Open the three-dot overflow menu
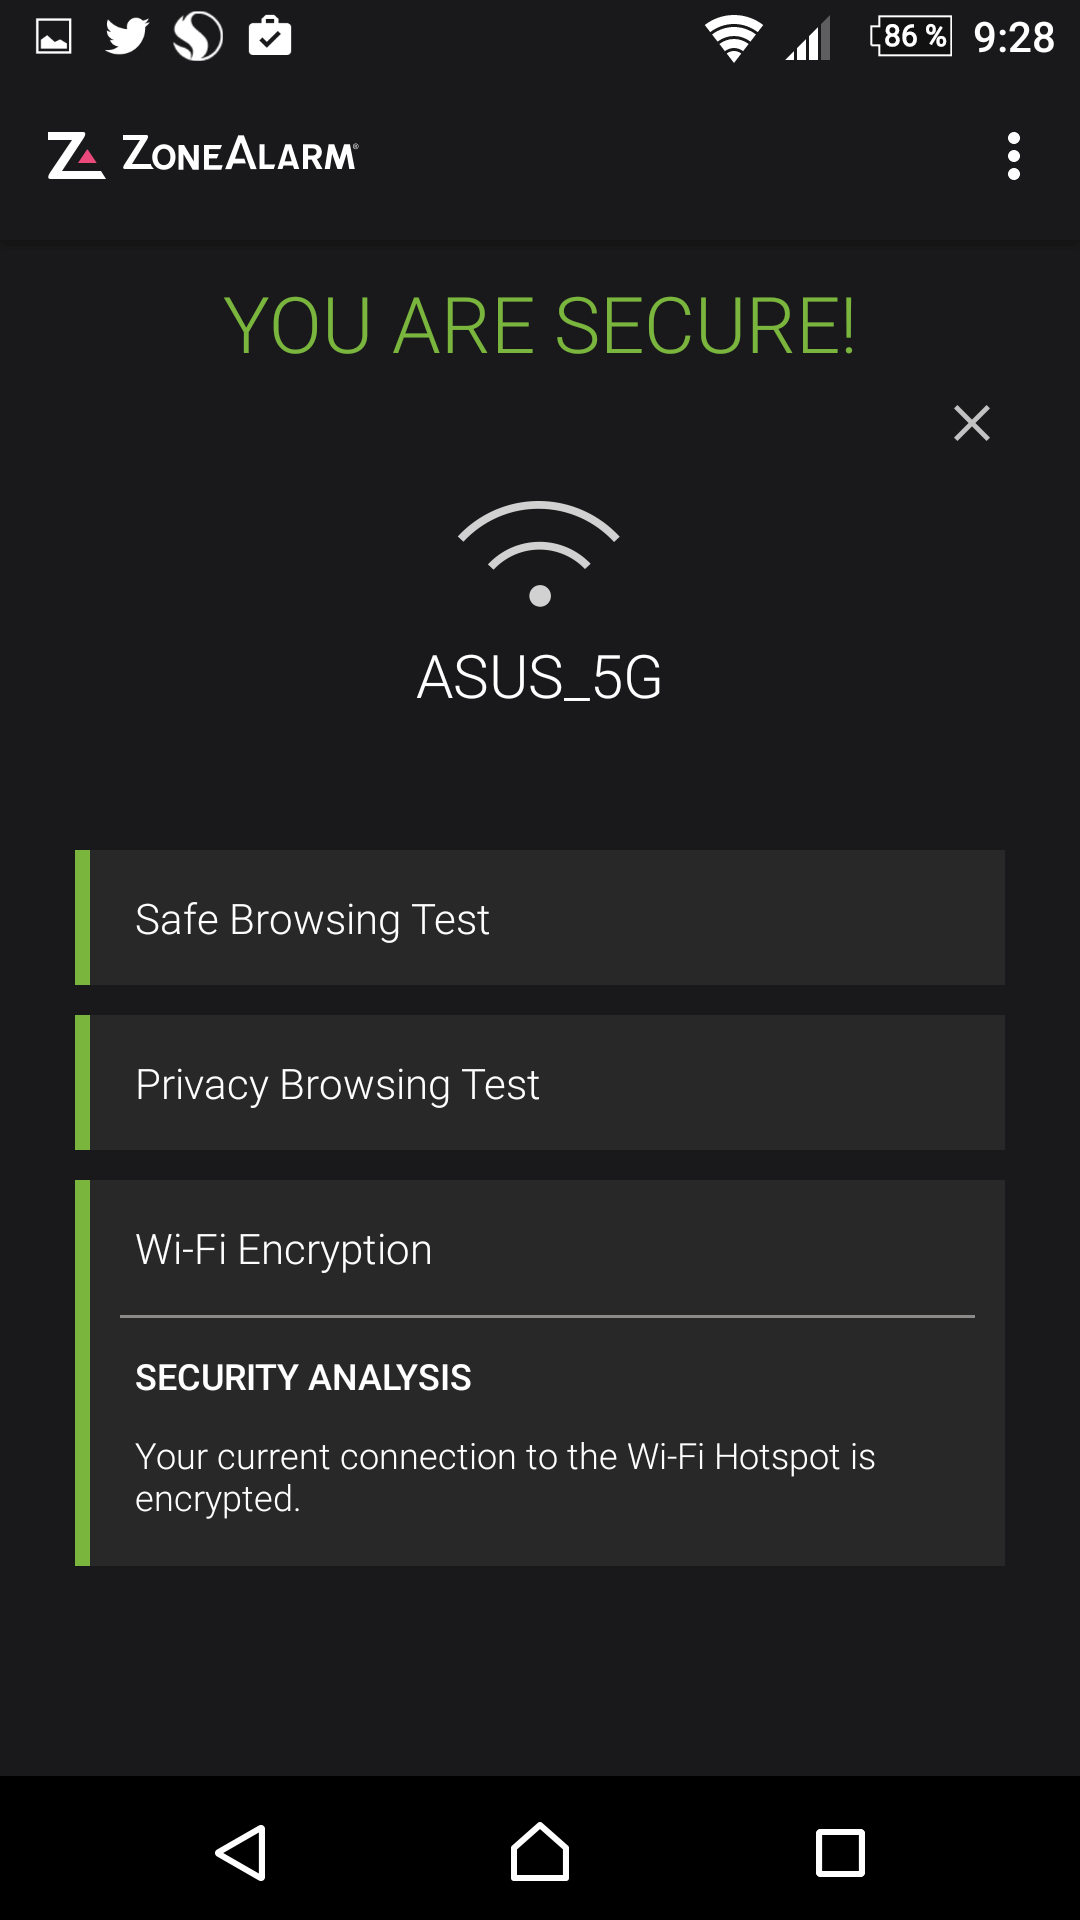1080x1920 pixels. pos(1013,156)
